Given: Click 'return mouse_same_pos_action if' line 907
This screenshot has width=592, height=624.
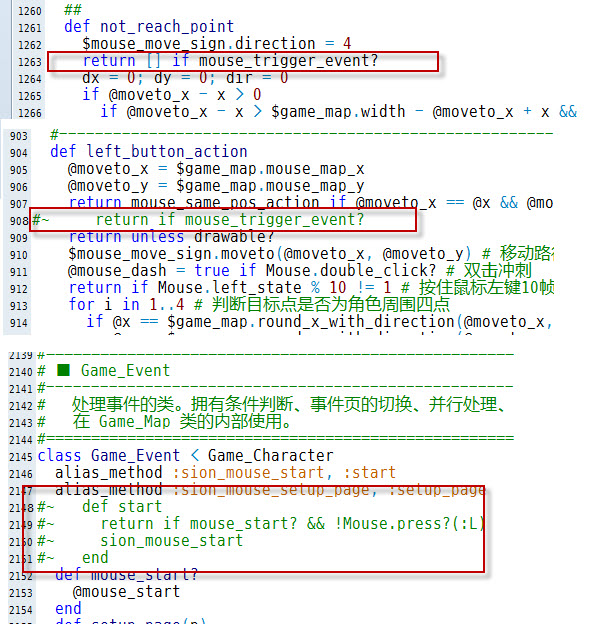Looking at the screenshot, I should tap(311, 203).
